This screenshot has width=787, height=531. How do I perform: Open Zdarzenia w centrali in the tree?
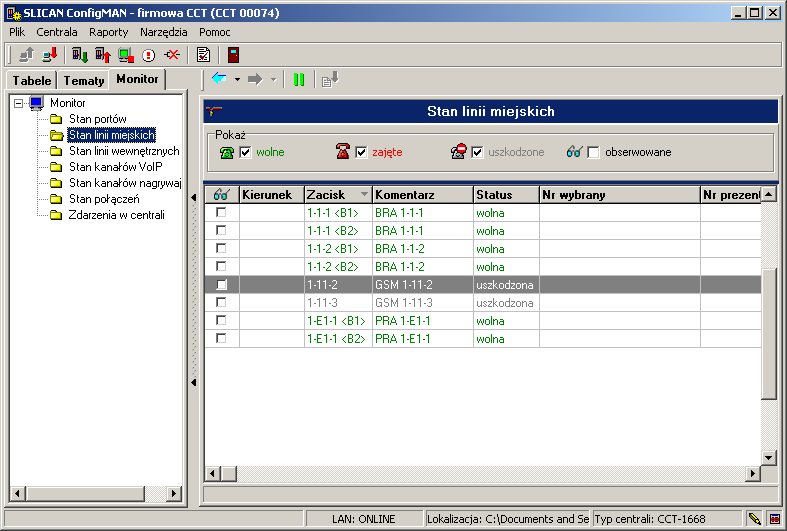tap(116, 215)
